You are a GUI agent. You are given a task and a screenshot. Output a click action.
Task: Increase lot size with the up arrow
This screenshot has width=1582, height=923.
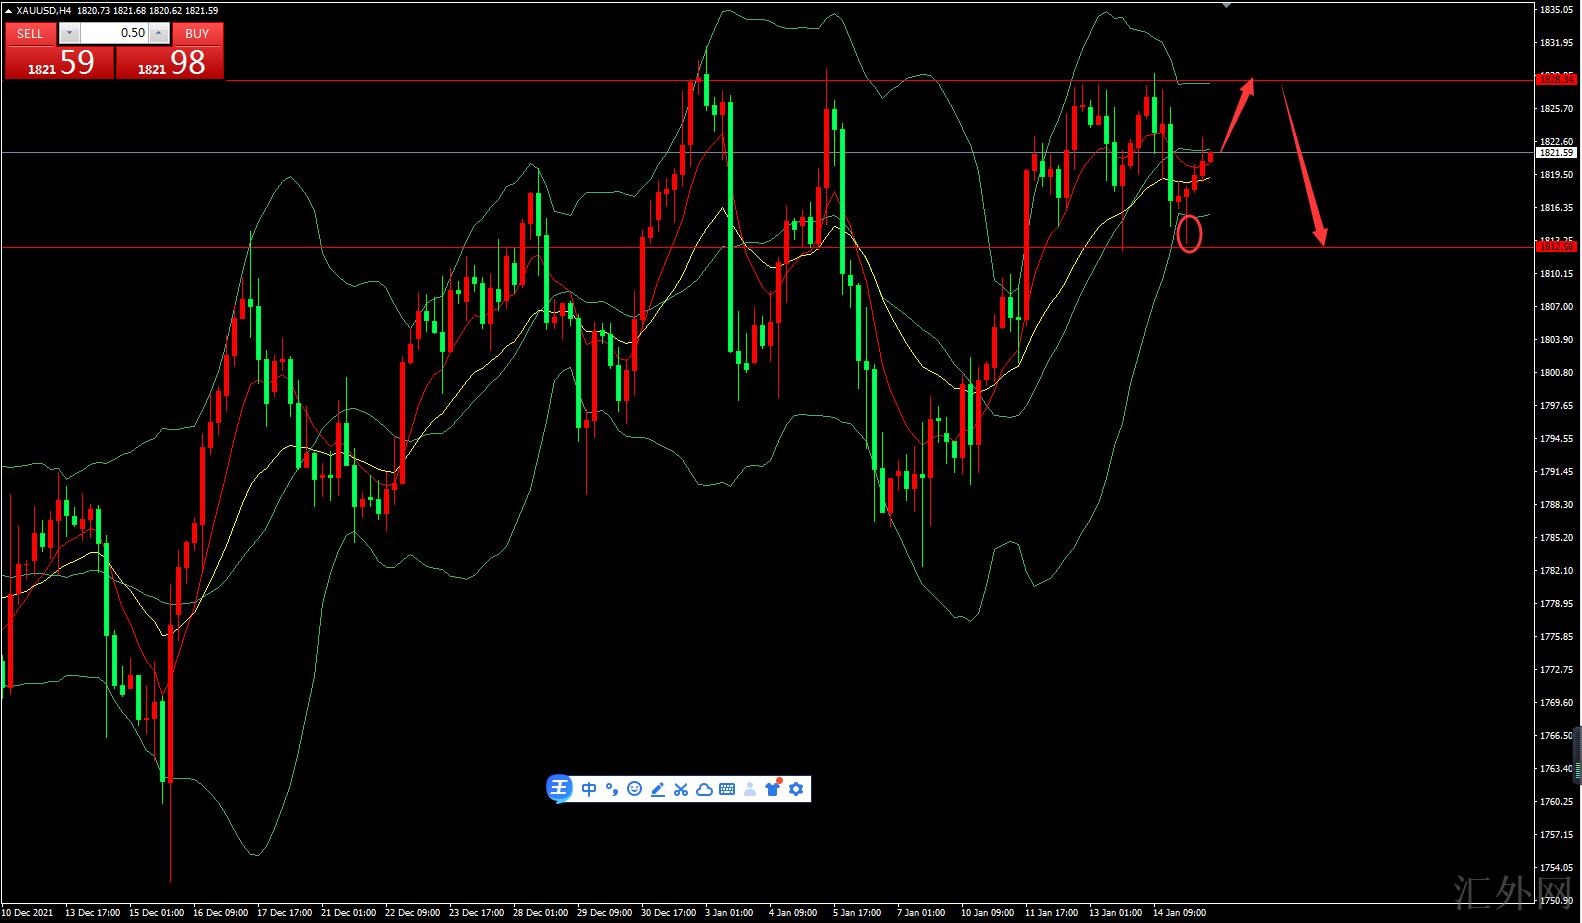pyautogui.click(x=160, y=33)
